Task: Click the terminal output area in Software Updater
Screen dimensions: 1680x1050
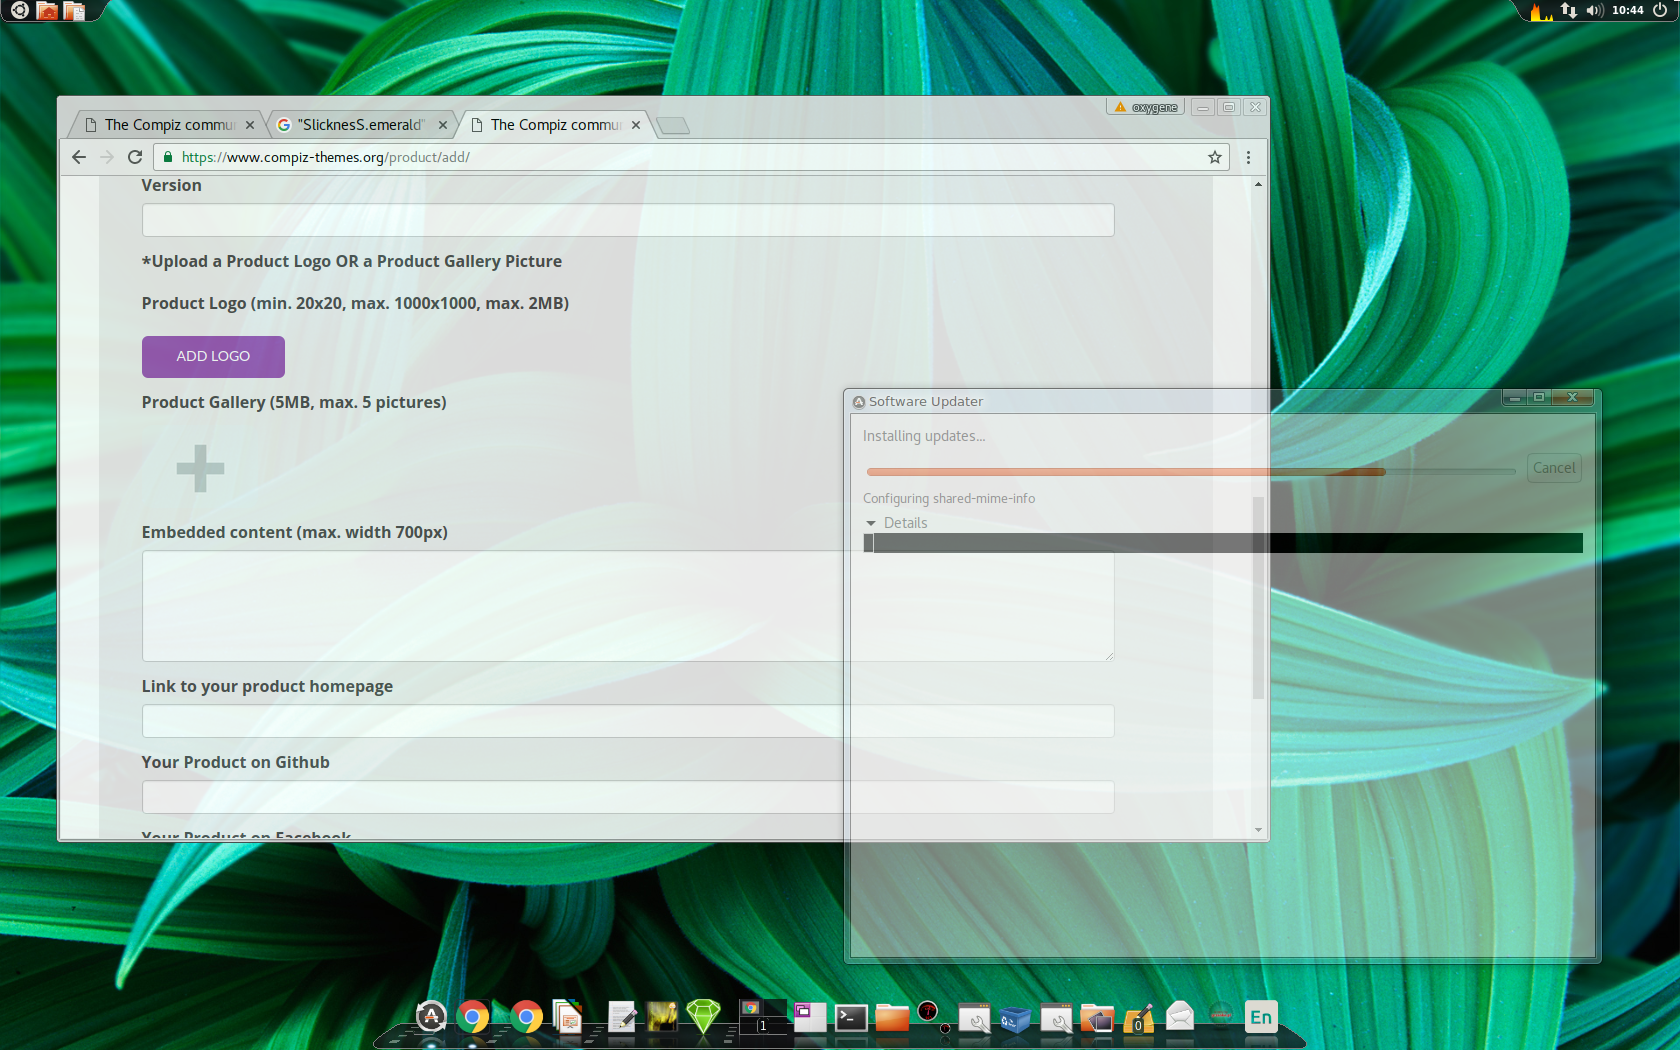Action: tap(1223, 543)
